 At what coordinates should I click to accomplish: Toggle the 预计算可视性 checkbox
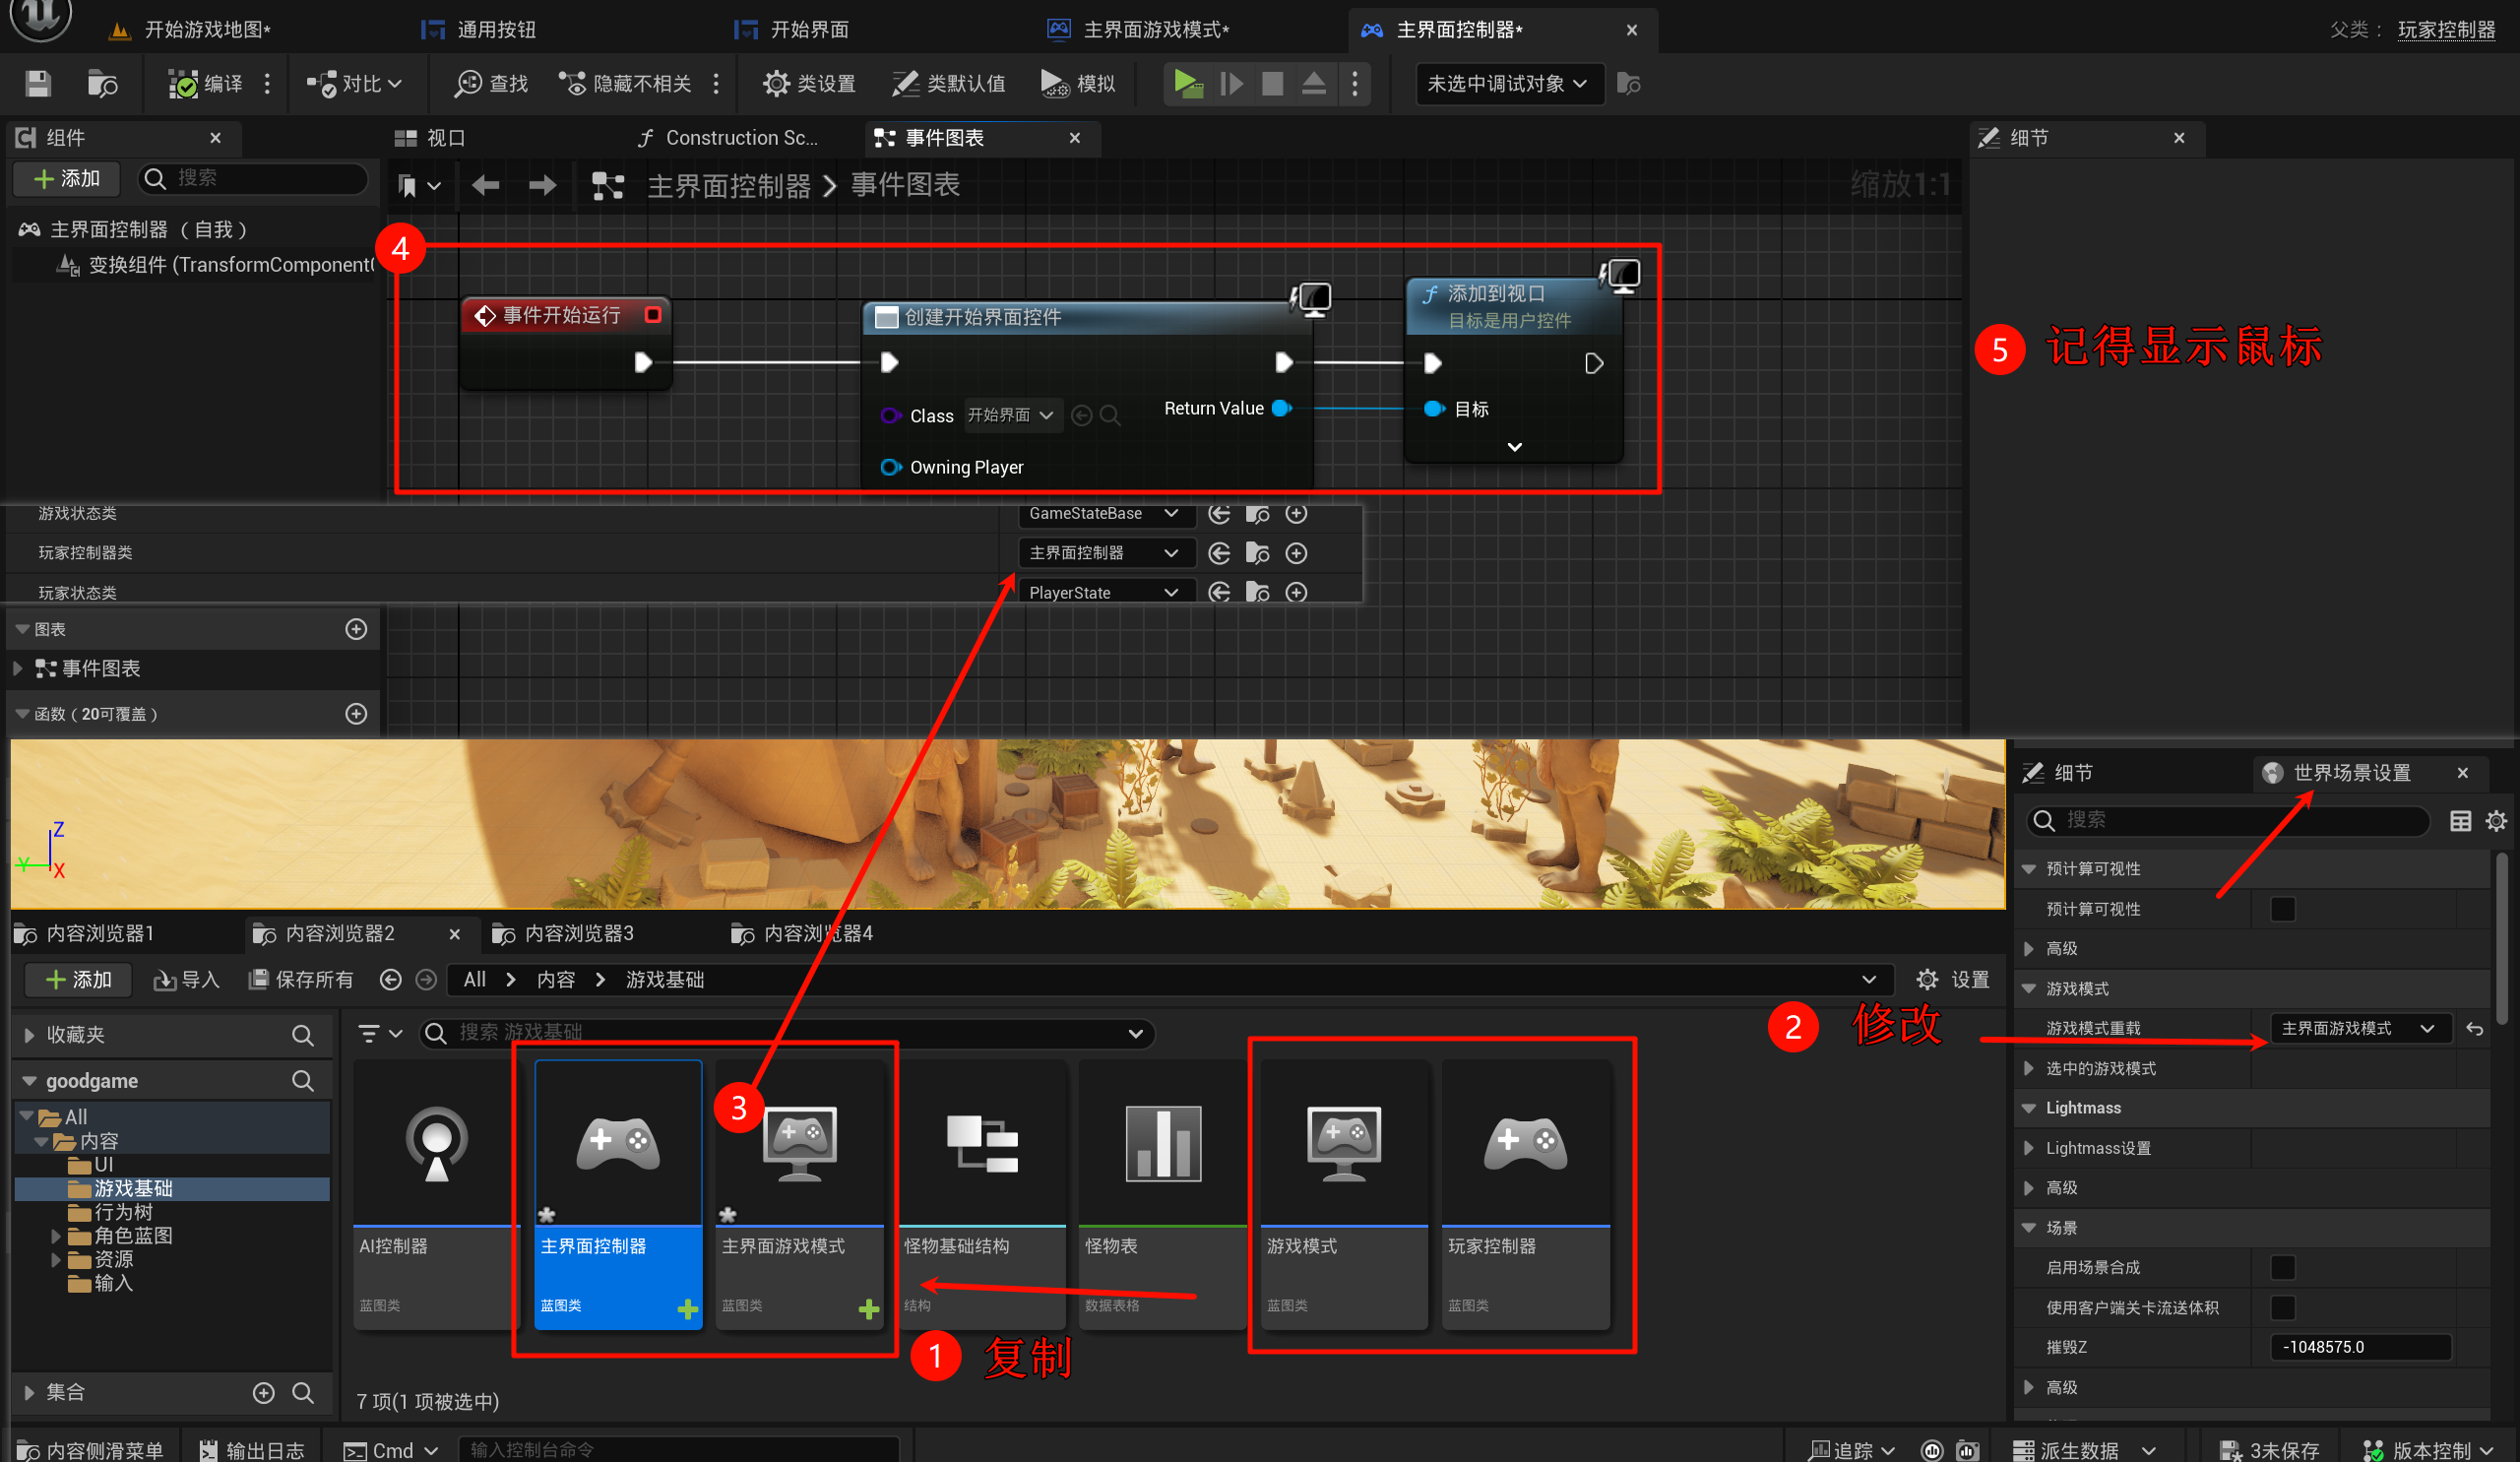tap(2282, 909)
